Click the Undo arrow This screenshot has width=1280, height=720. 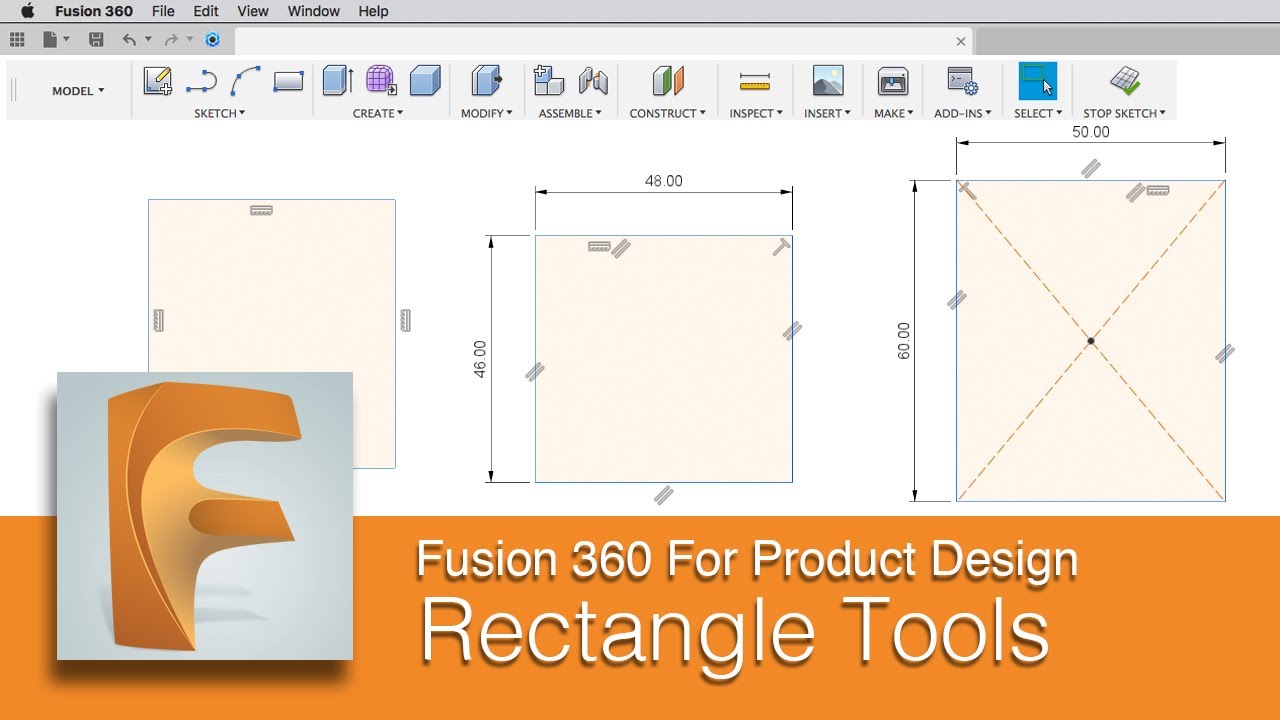129,40
